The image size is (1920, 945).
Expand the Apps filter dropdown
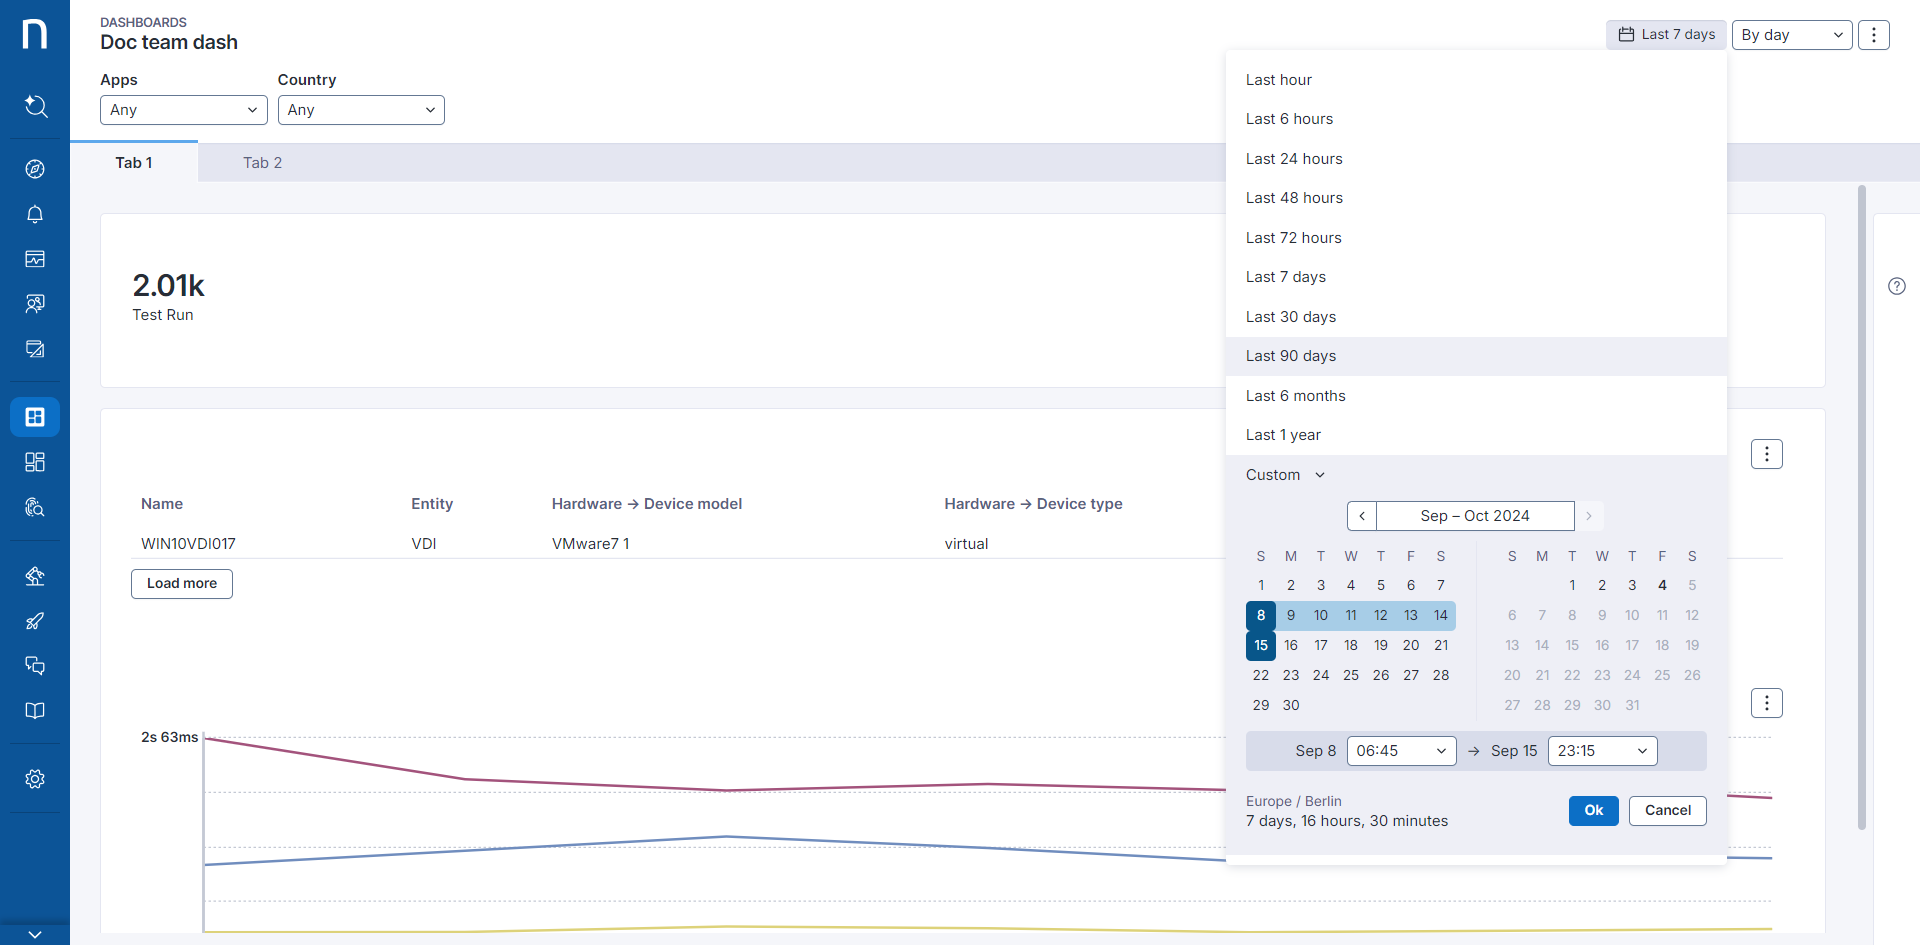pos(183,110)
